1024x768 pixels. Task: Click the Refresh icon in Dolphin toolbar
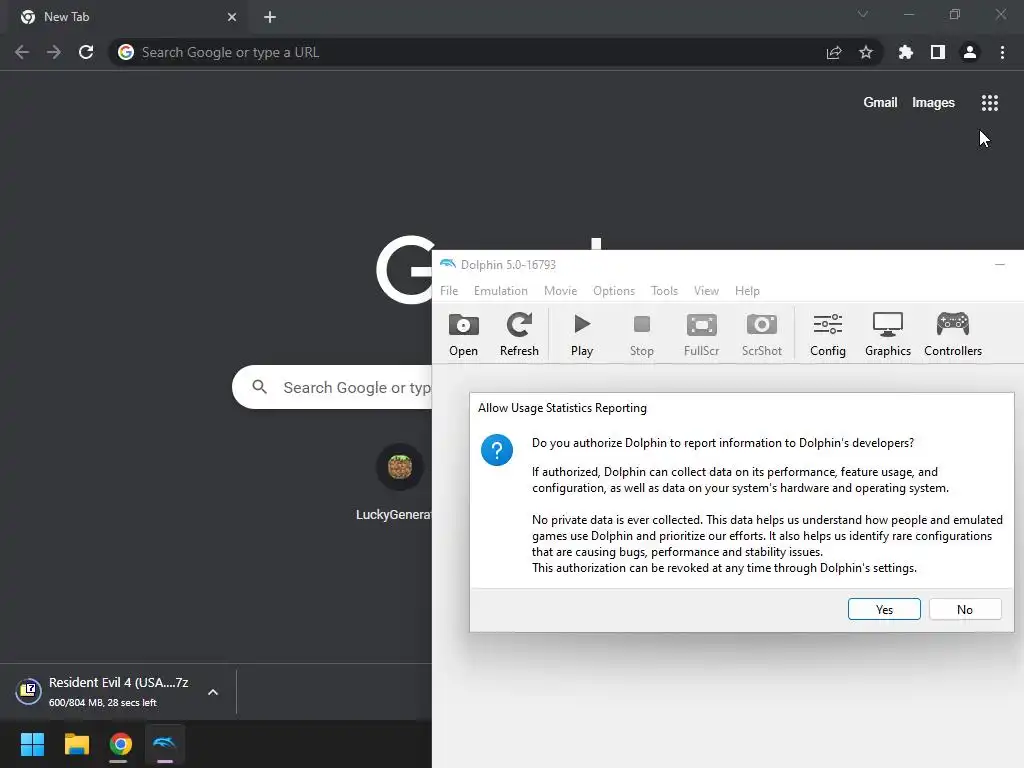[x=519, y=334]
